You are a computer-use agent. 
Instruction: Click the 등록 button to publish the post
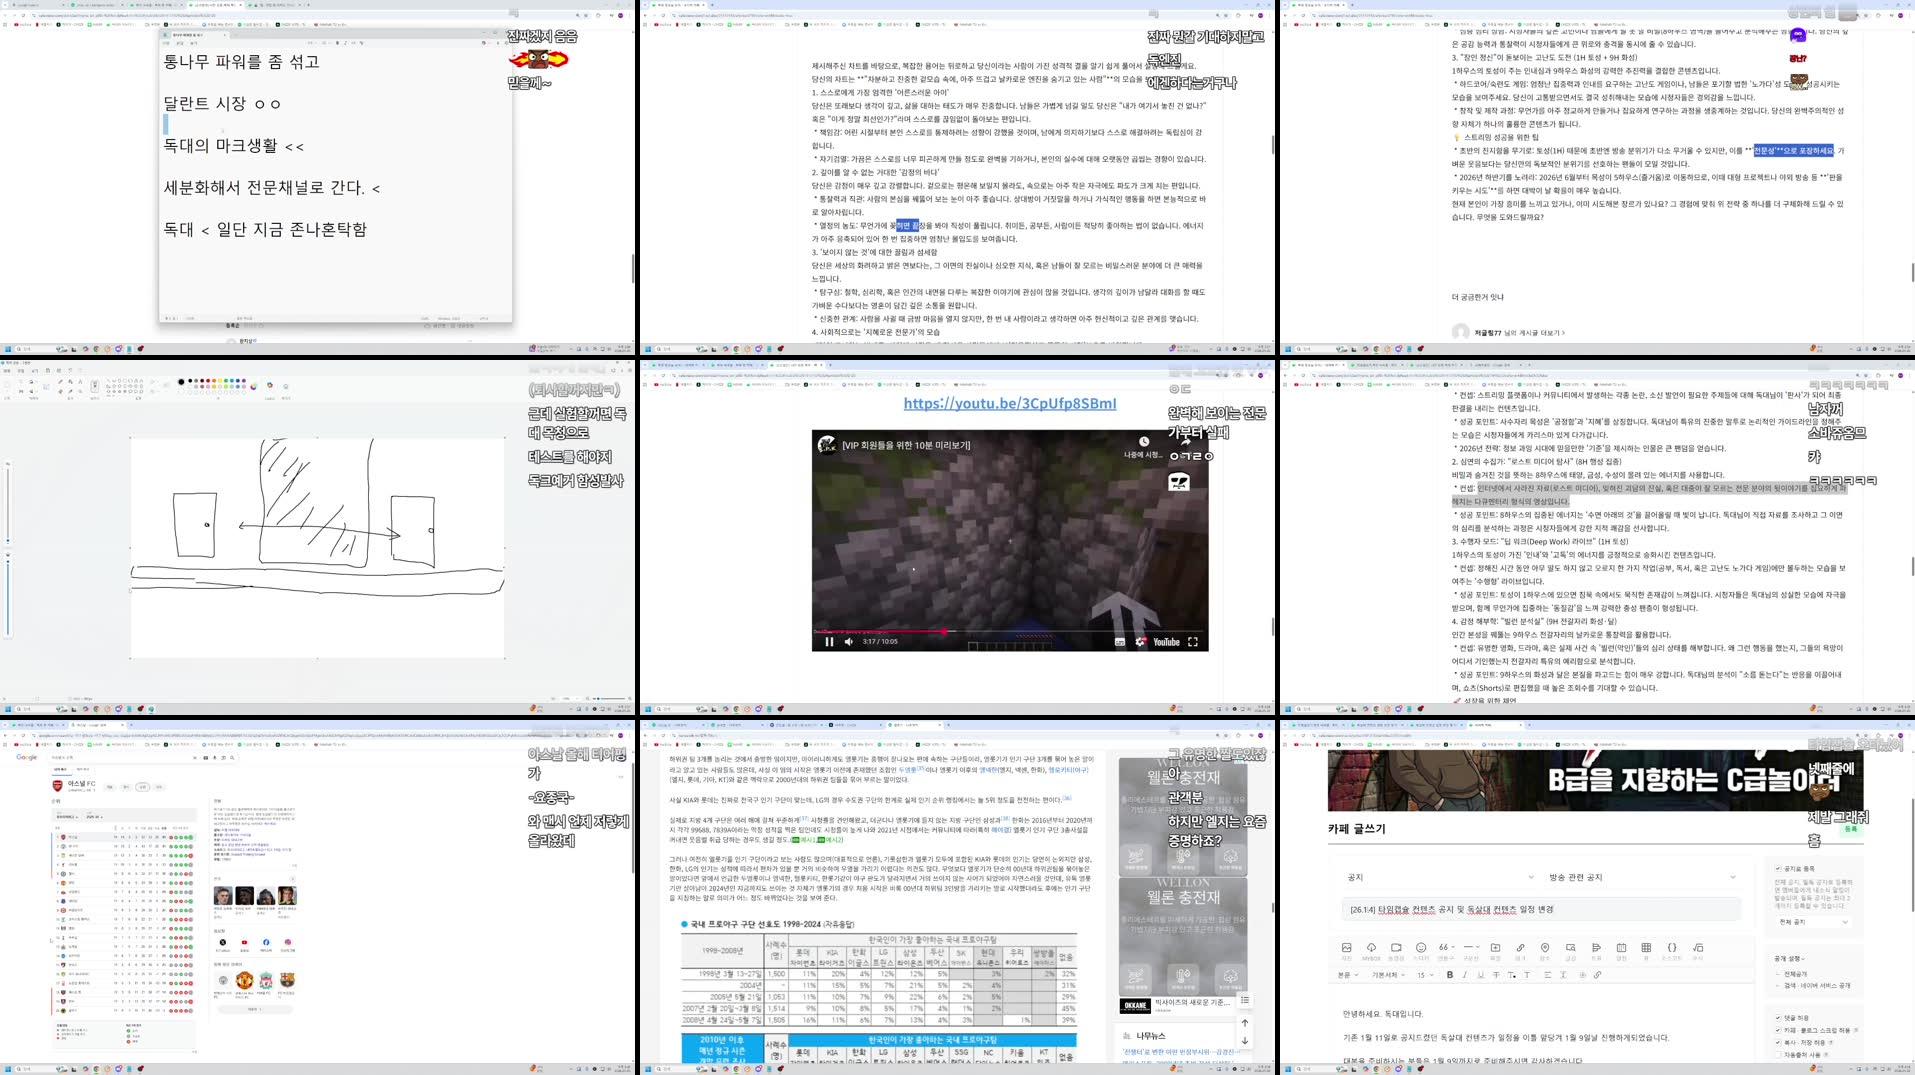coord(1852,829)
